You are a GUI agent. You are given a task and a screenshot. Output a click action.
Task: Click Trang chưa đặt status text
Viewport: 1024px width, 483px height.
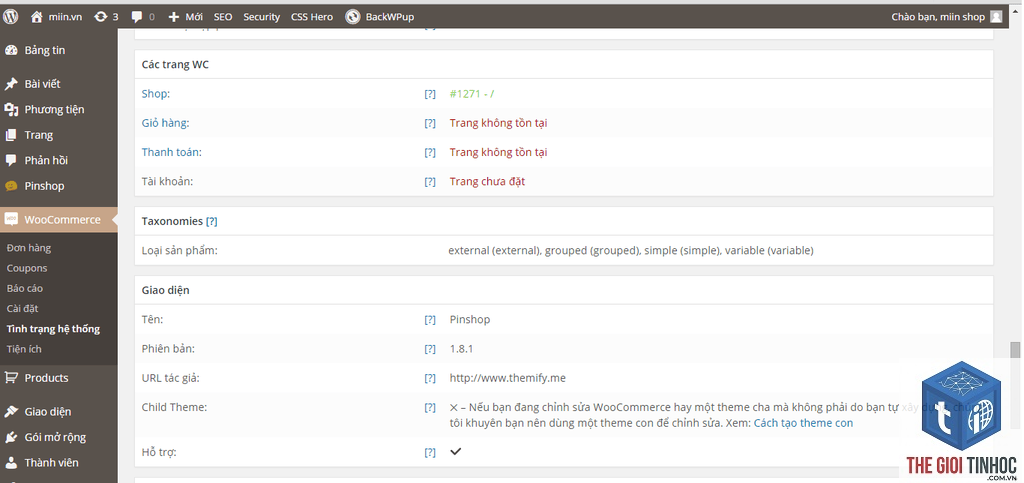(487, 182)
